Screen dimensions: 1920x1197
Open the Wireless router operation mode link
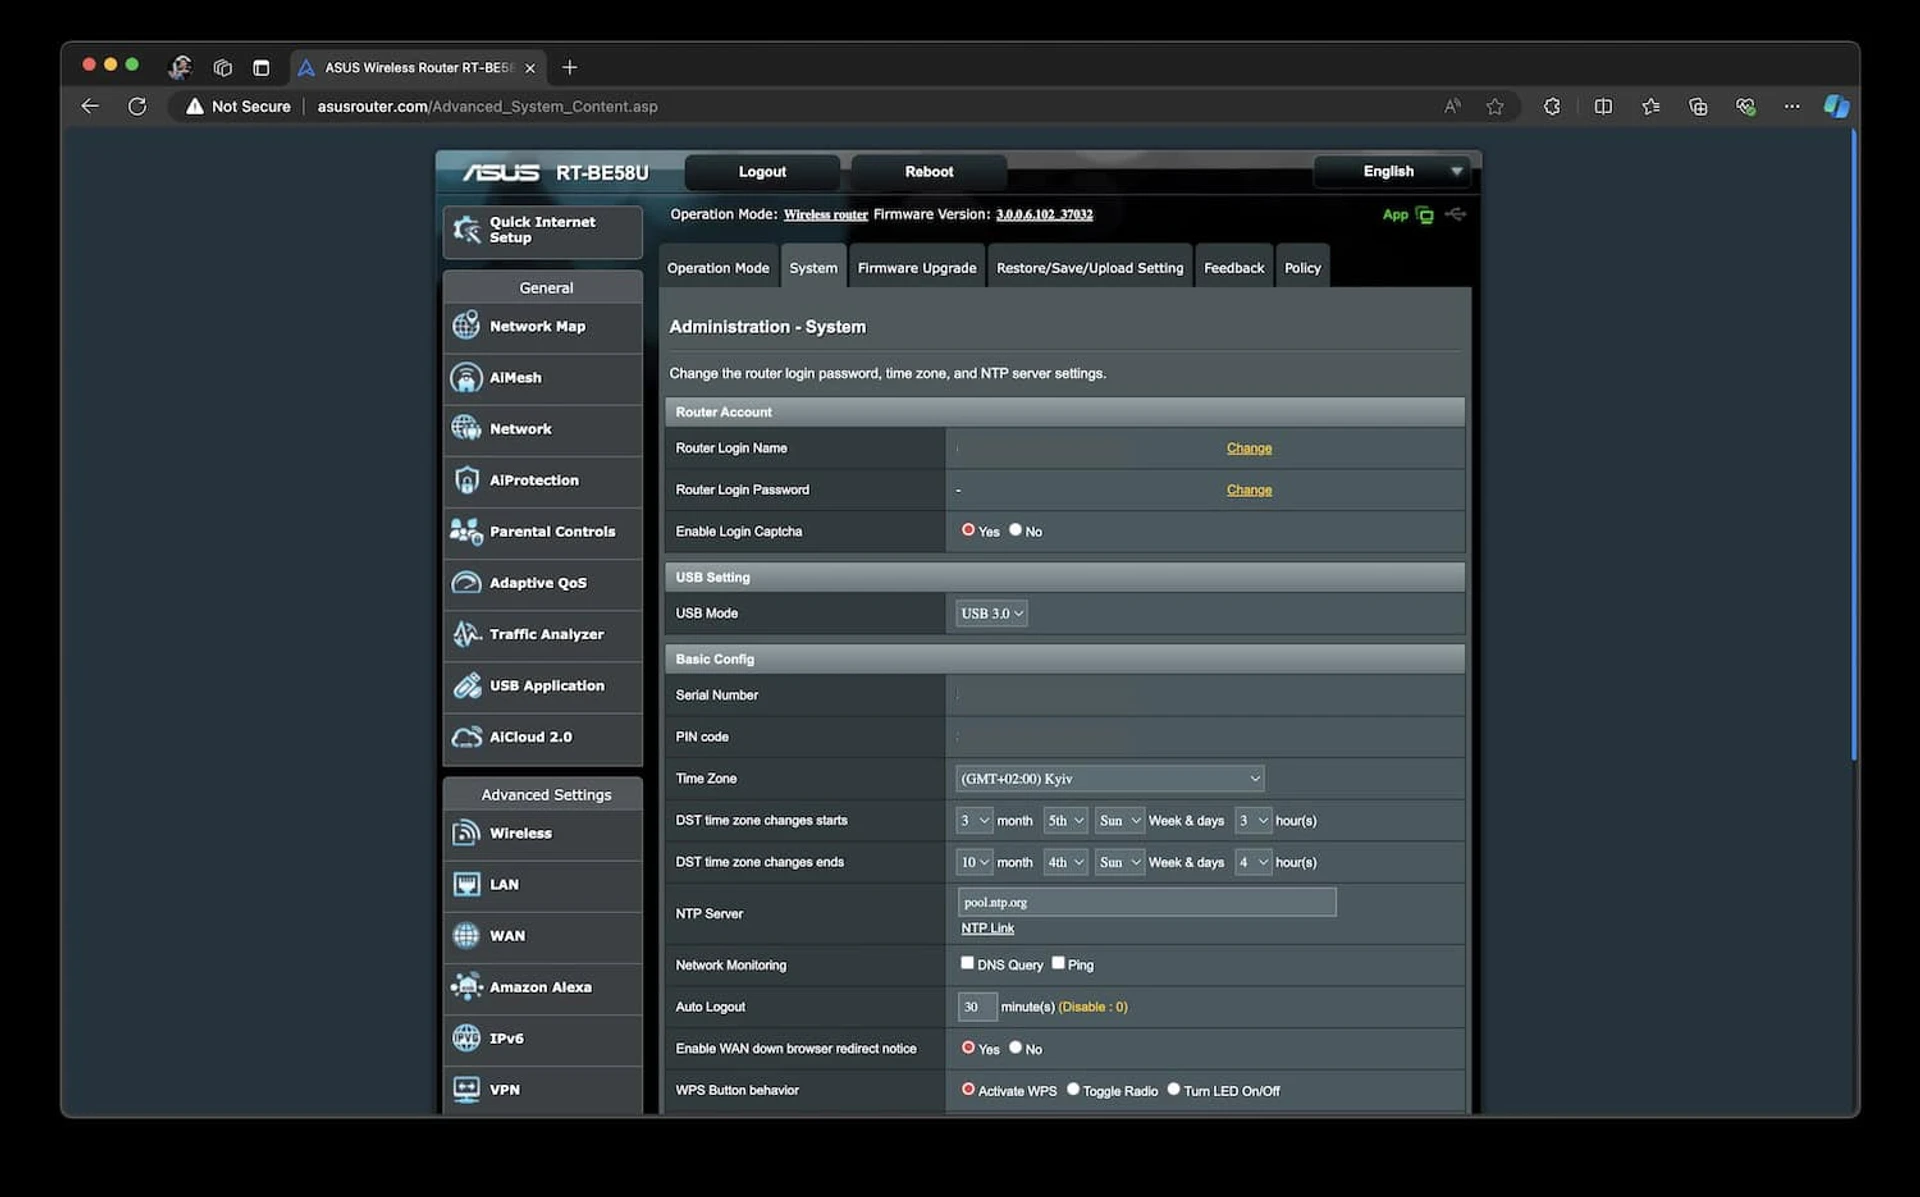coord(825,214)
